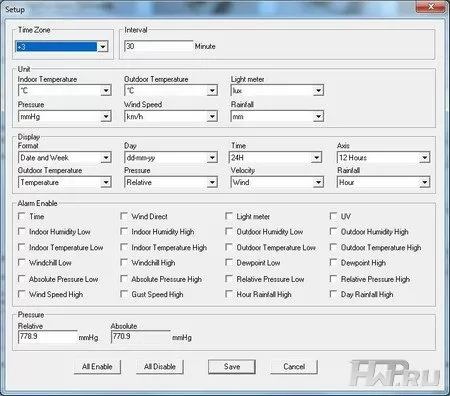The width and height of the screenshot is (450, 396).
Task: Open the Rainfall unit dropdown showing mm
Action: 277,116
